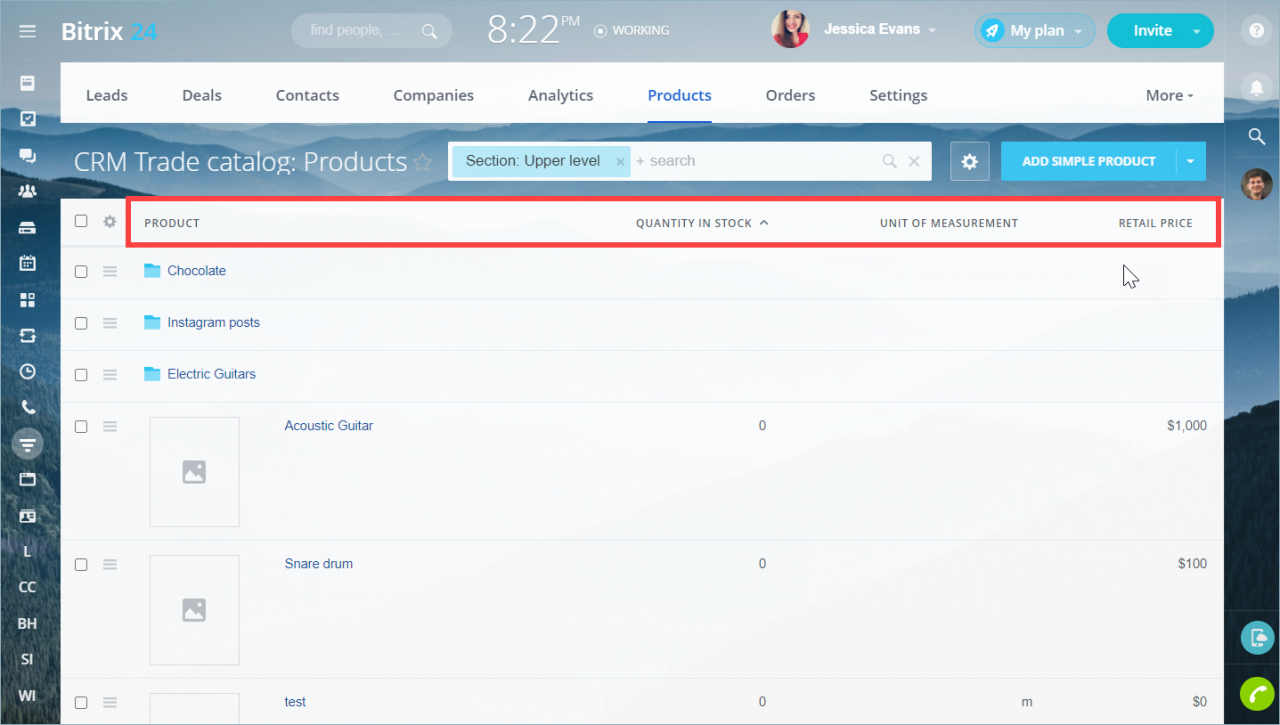This screenshot has width=1280, height=725.
Task: Open the CRM funnel sidebar icon
Action: [x=28, y=443]
